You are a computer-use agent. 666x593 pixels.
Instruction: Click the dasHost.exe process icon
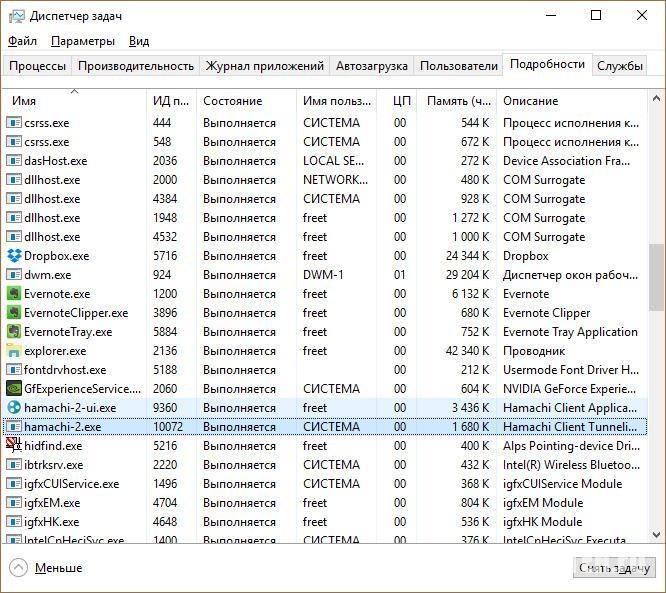[14, 161]
